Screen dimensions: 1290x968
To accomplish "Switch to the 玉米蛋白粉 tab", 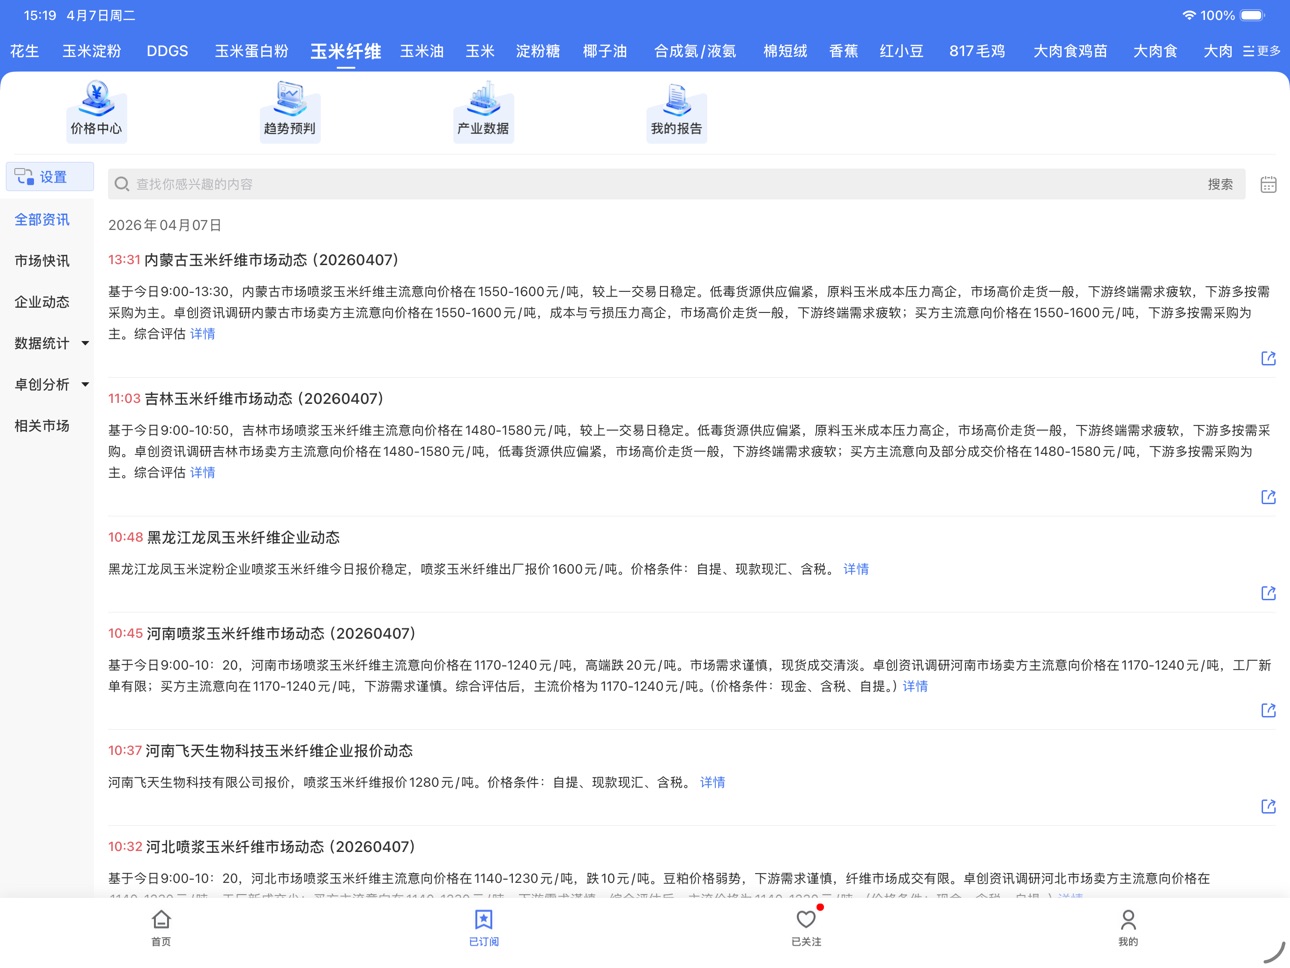I will click(x=251, y=51).
